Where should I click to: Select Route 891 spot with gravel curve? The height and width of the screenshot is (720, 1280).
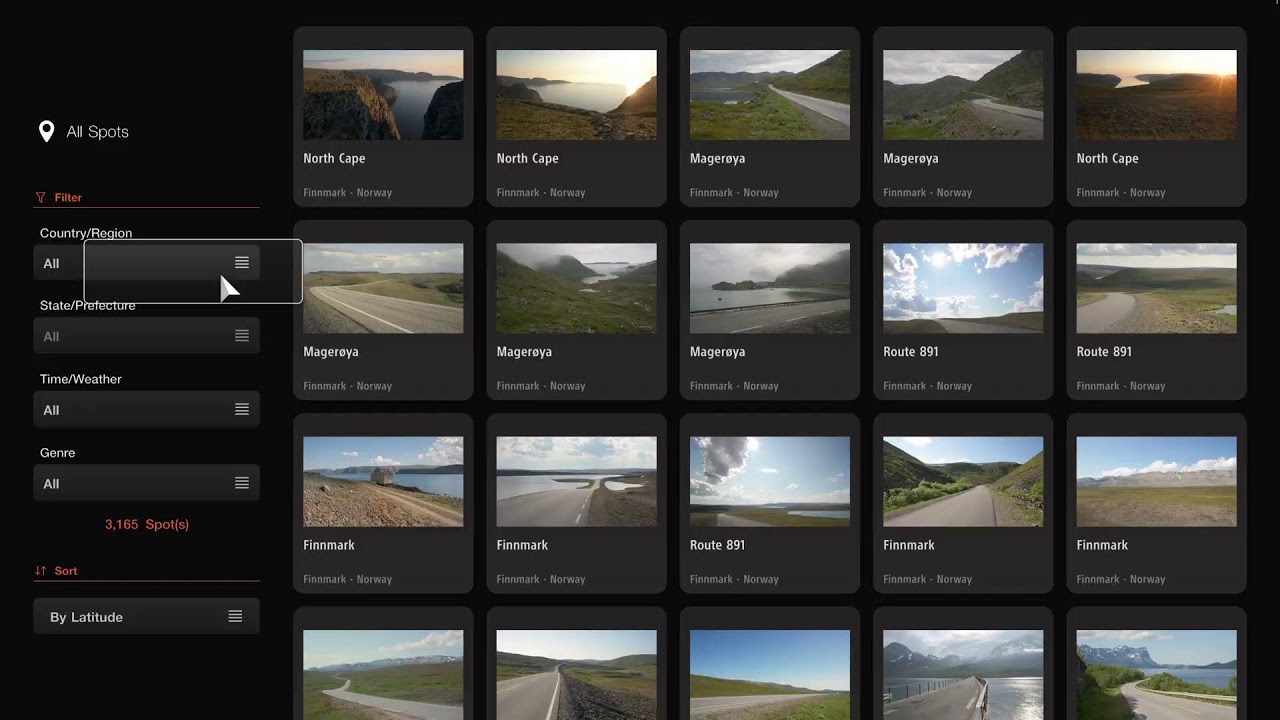1156,310
